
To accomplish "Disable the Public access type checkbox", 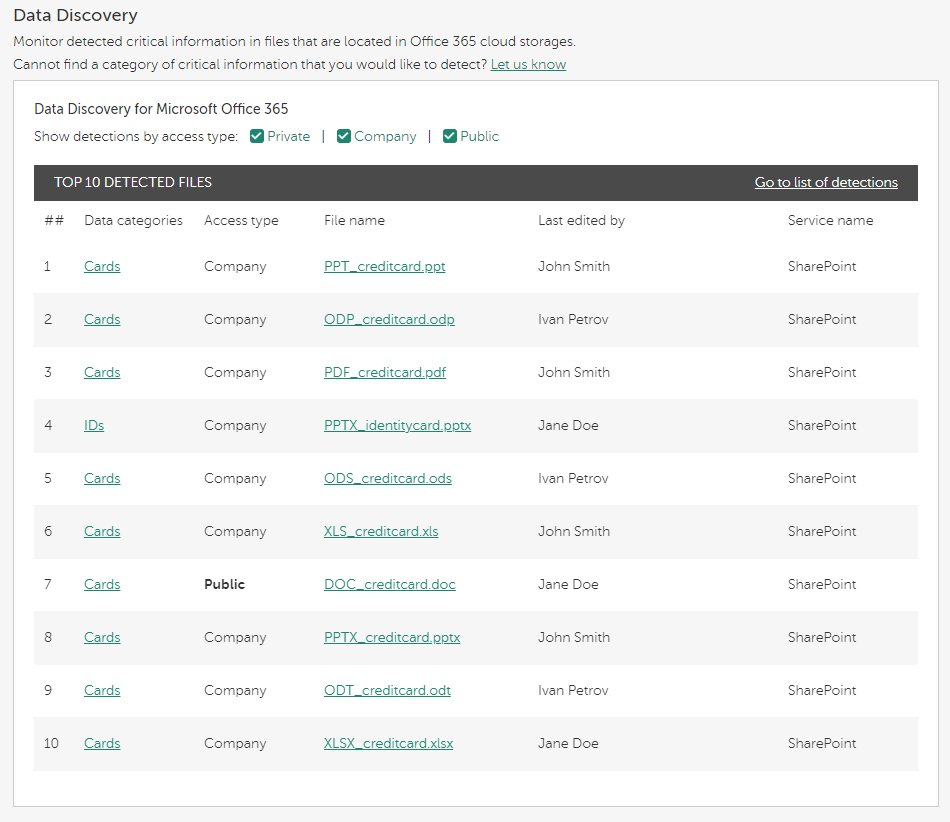I will pyautogui.click(x=450, y=136).
